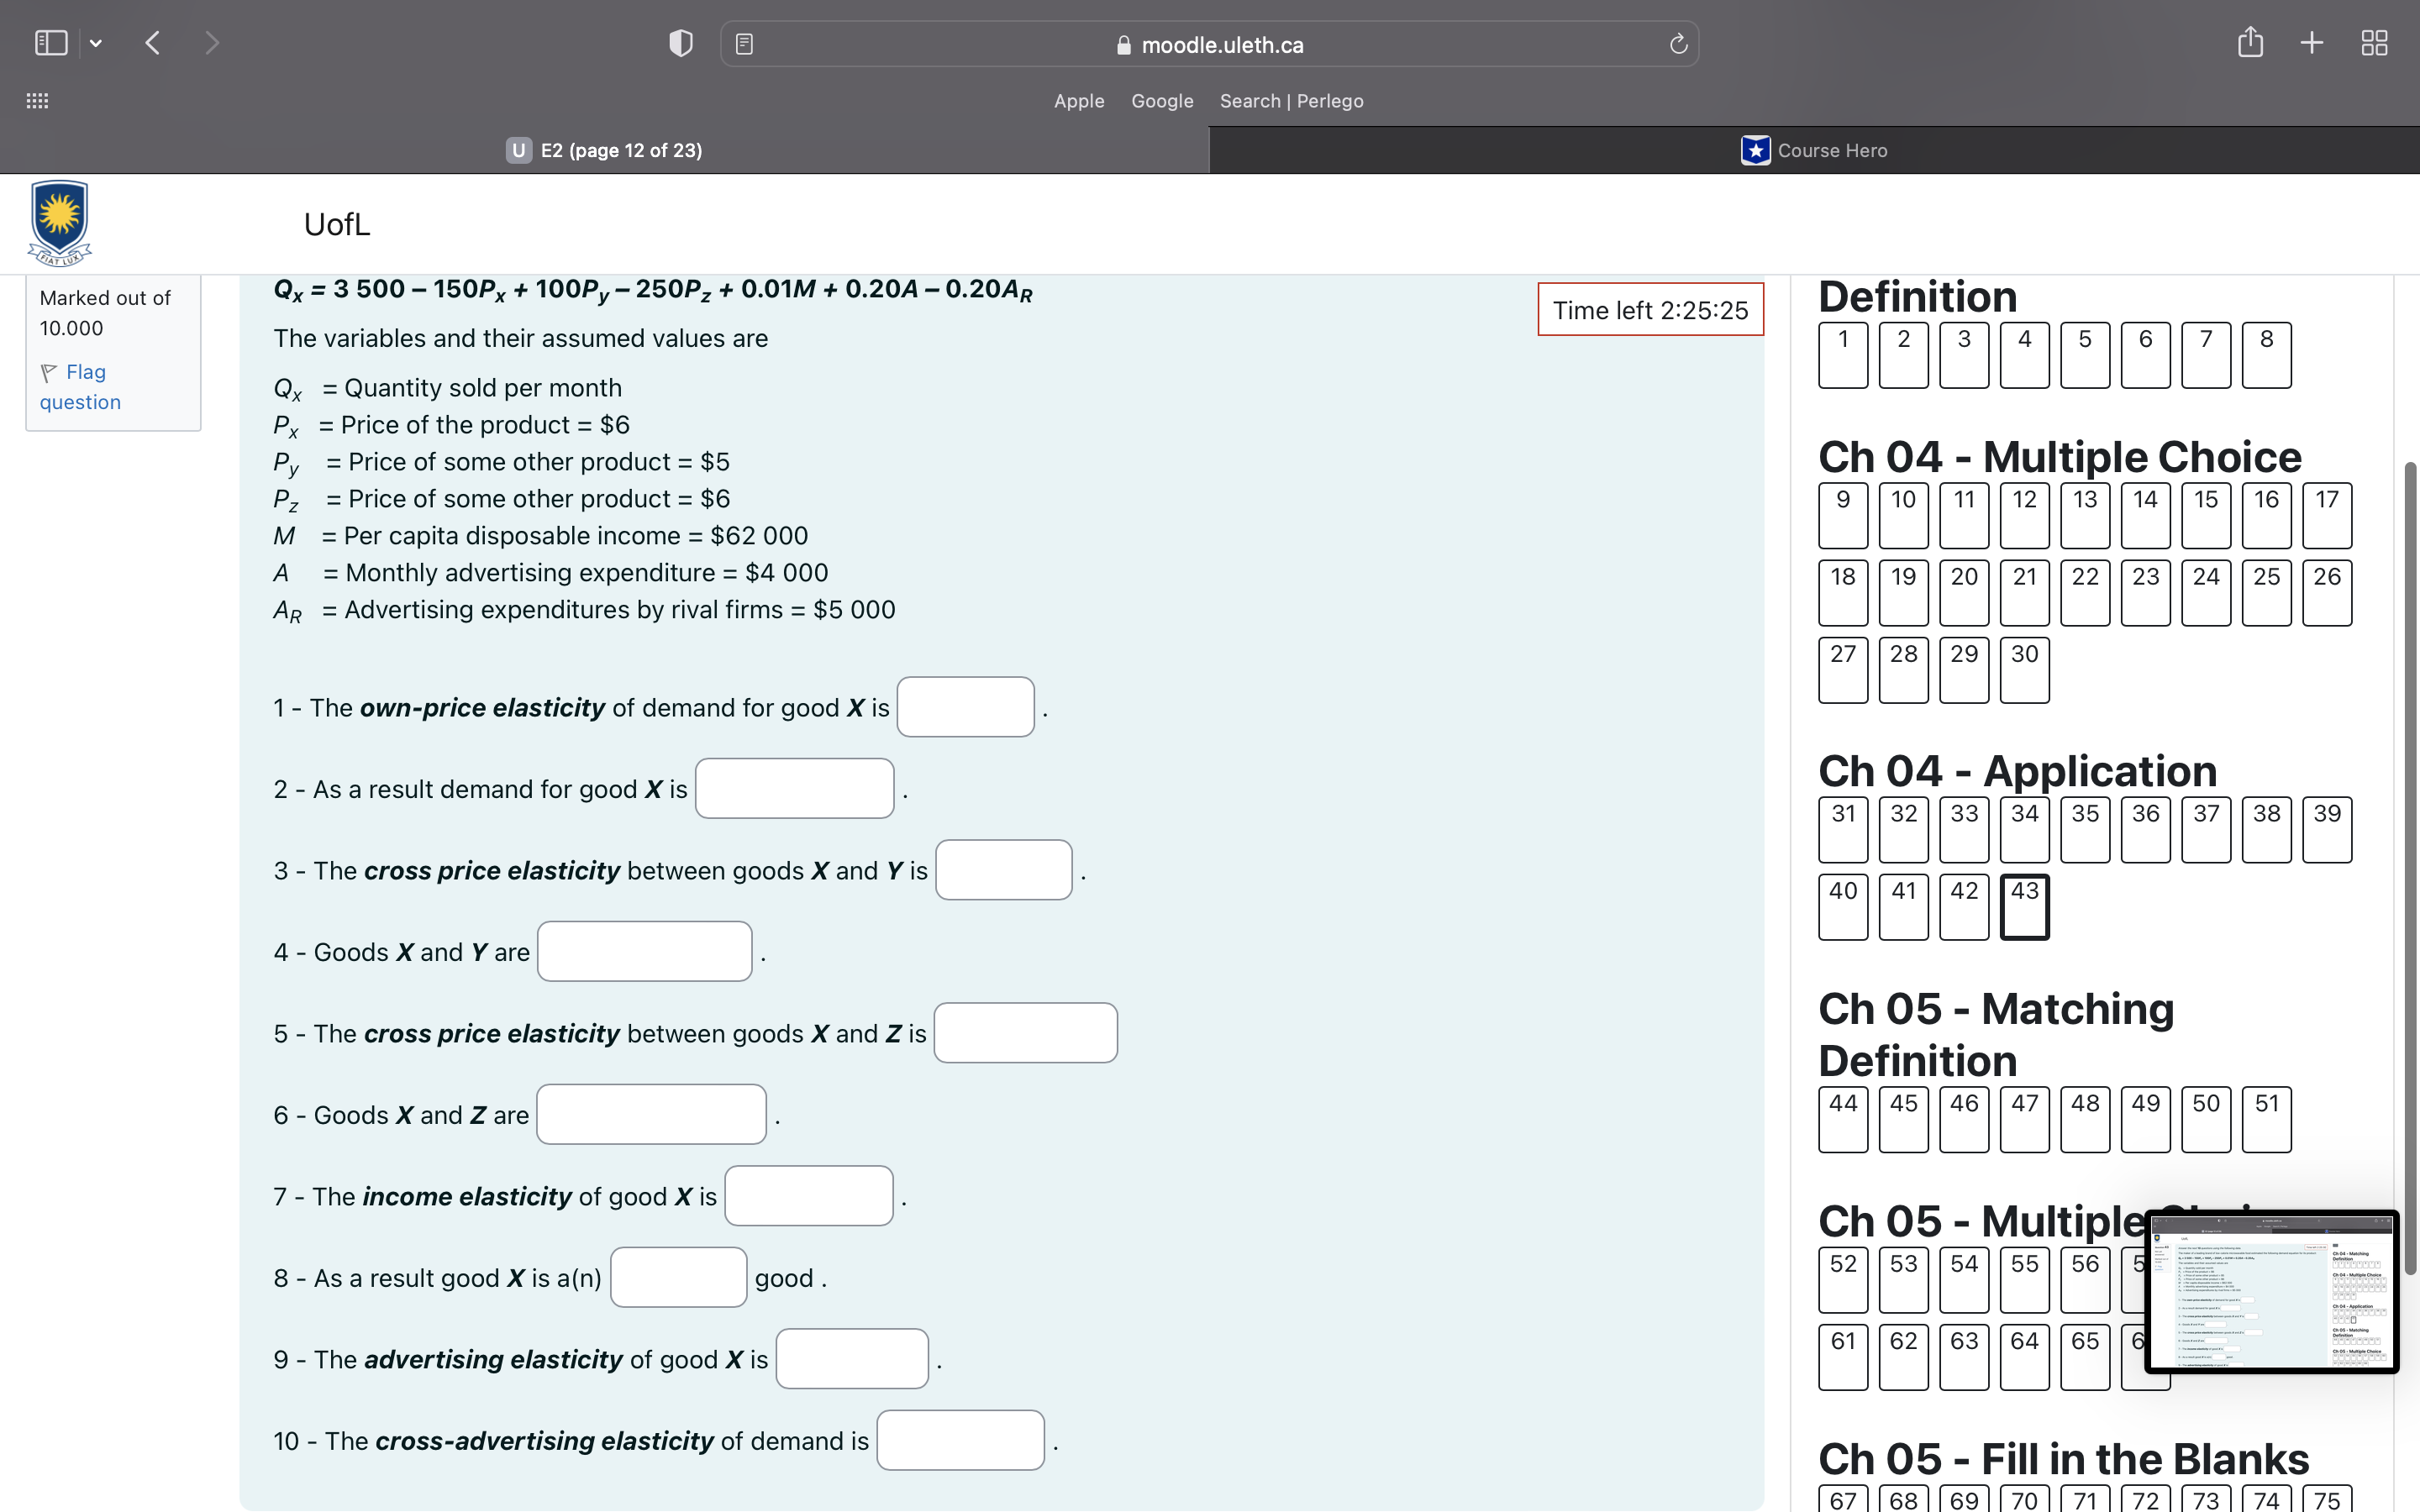Open a new tab with the plus icon
The height and width of the screenshot is (1512, 2420).
point(2311,42)
